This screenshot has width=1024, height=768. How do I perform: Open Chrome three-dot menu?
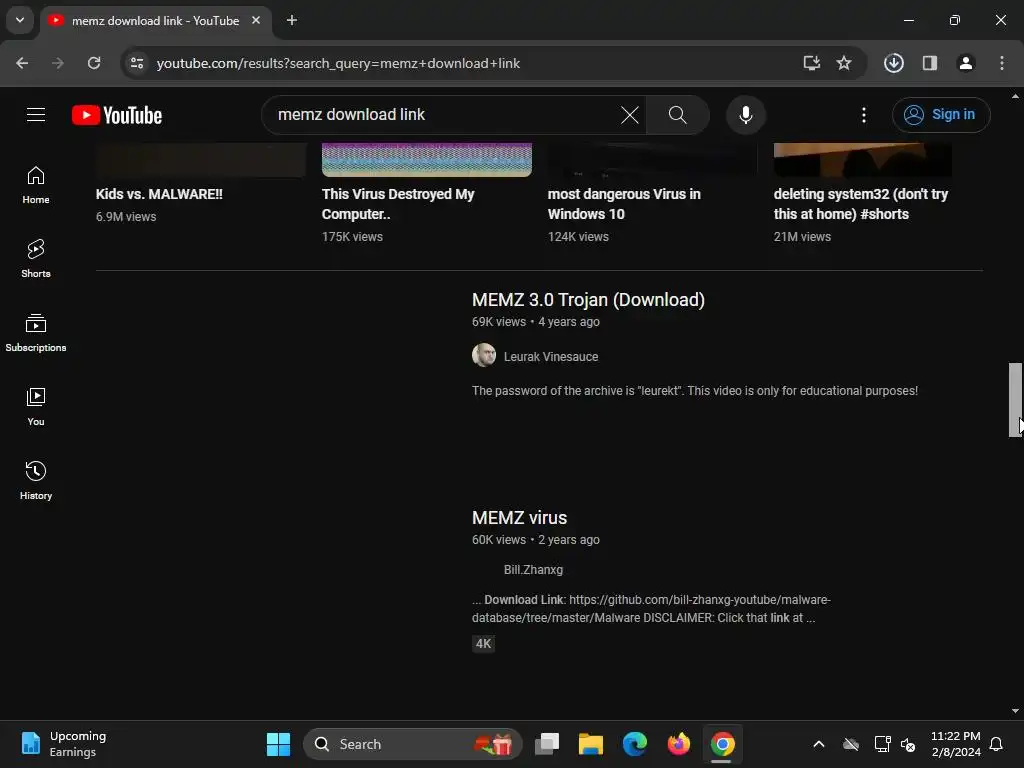[1001, 63]
